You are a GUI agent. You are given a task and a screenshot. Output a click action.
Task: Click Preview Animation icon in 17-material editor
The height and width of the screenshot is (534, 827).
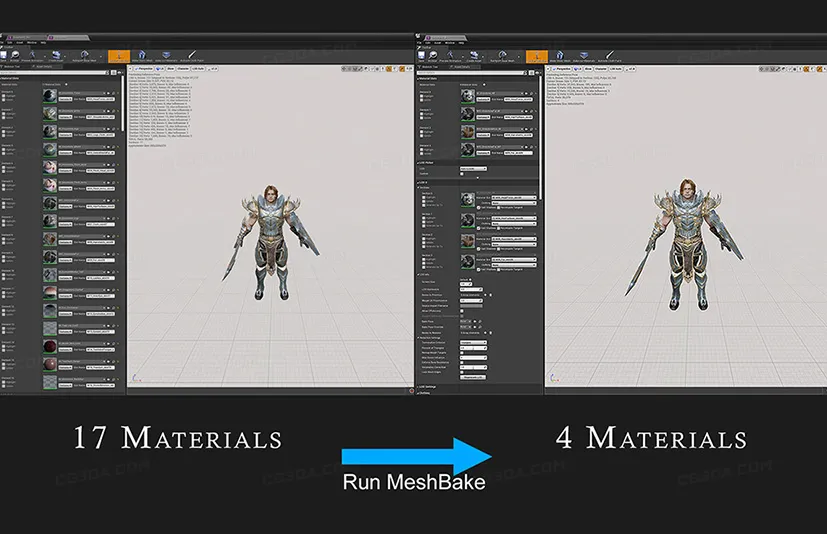pos(33,55)
